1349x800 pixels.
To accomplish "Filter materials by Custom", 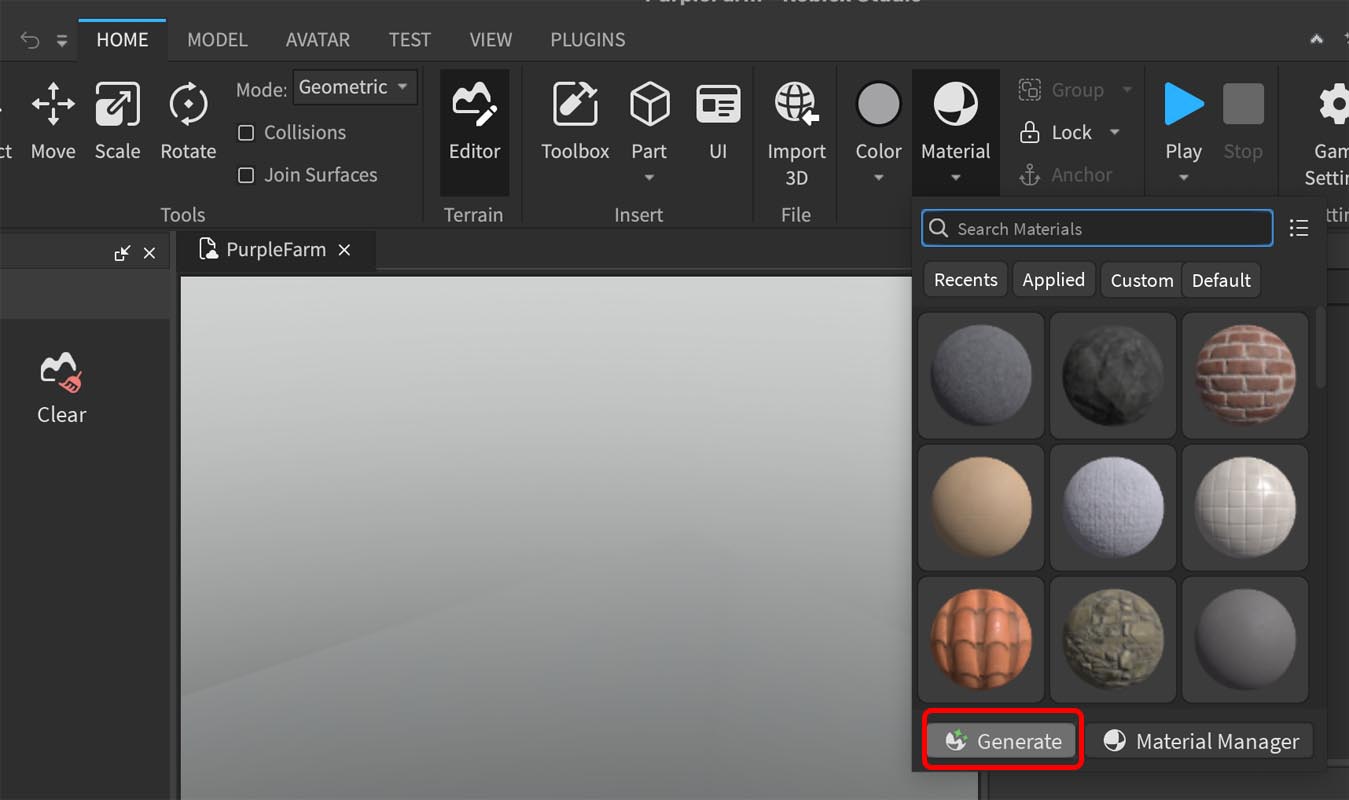I will pyautogui.click(x=1141, y=280).
